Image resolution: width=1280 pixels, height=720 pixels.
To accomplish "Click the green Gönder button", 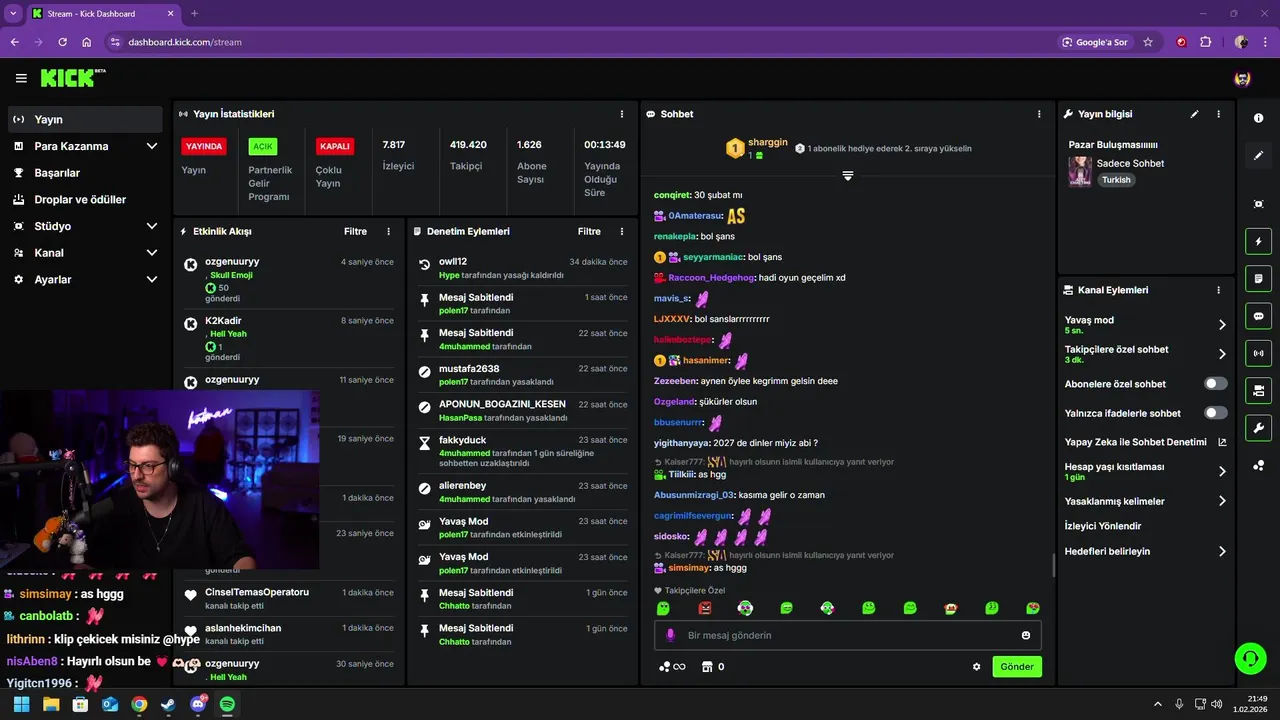I will point(1017,667).
